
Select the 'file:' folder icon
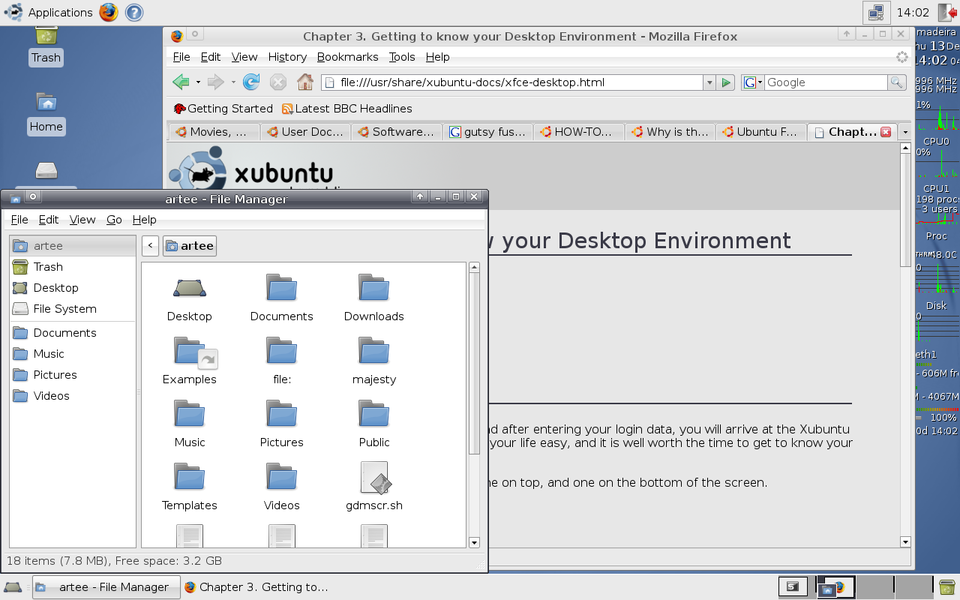click(281, 351)
